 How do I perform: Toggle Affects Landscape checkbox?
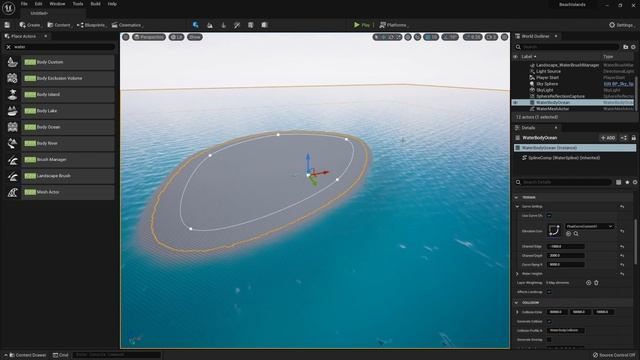click(x=549, y=292)
